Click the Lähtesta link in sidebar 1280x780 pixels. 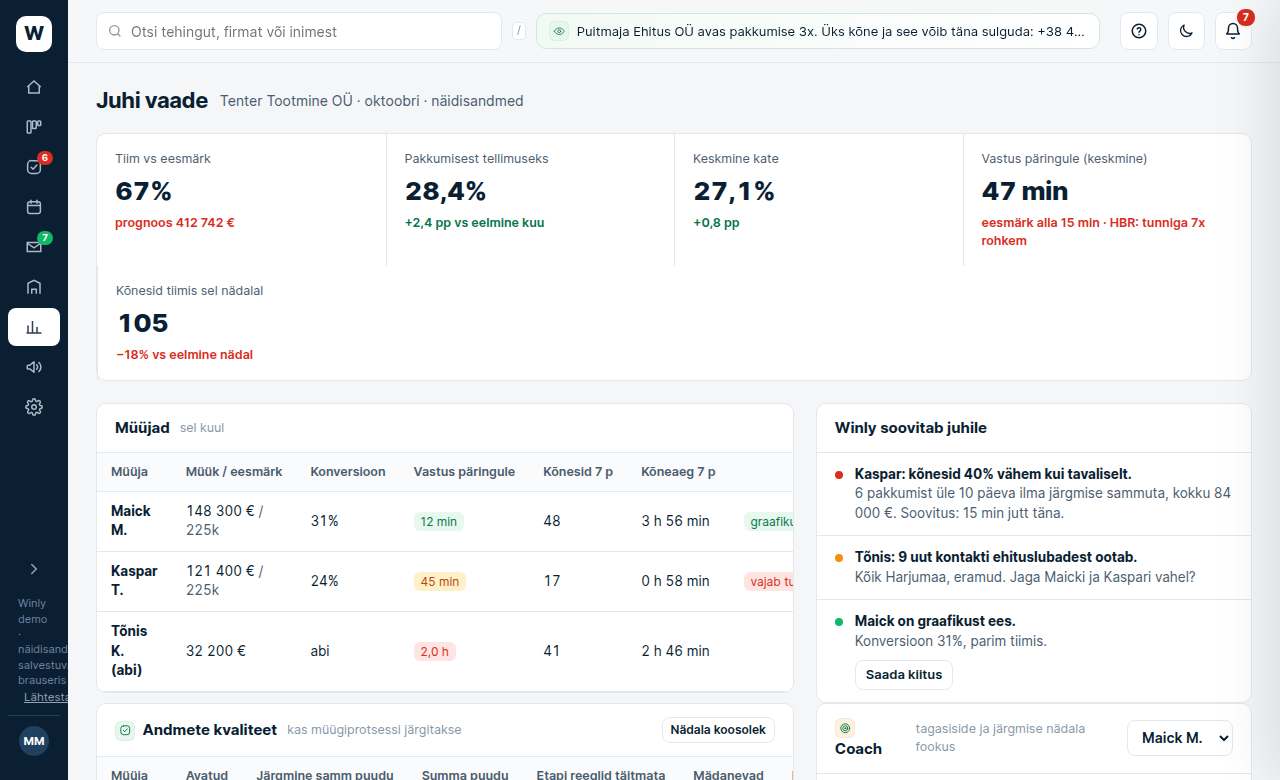pos(46,697)
